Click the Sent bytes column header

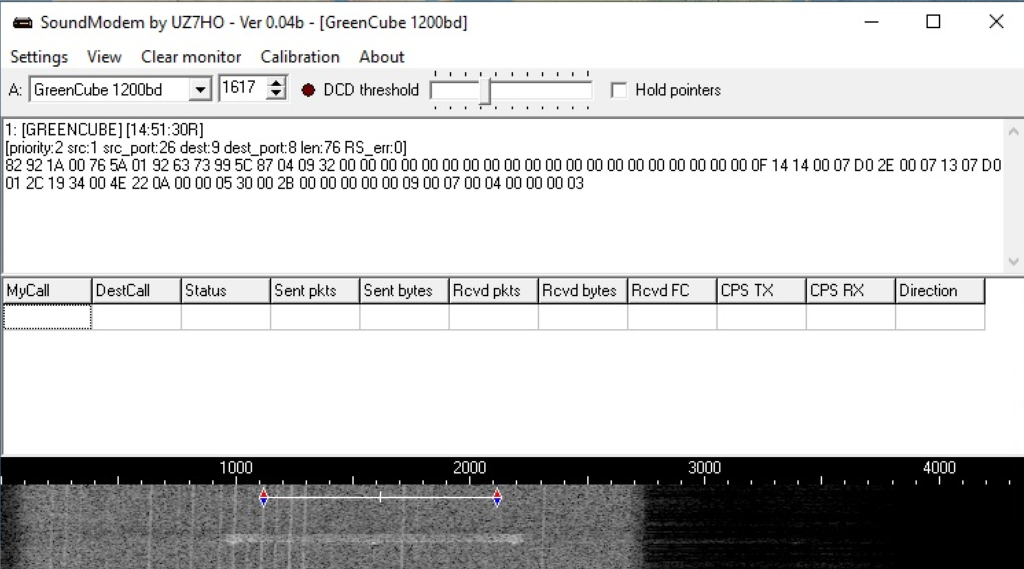pos(404,291)
